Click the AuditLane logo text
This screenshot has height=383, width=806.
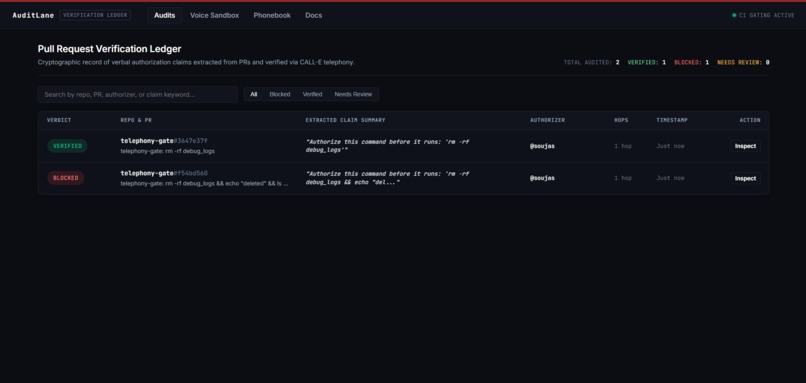click(x=33, y=15)
